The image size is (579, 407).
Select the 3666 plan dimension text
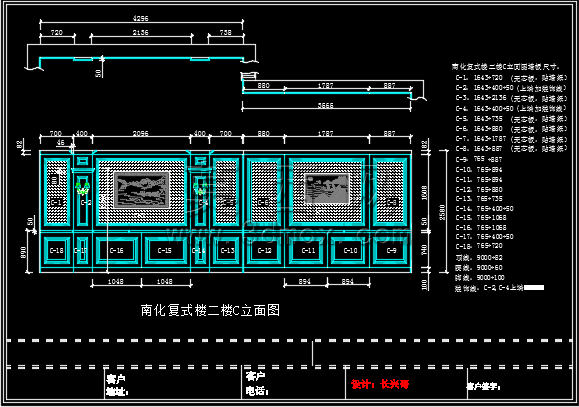(x=326, y=106)
